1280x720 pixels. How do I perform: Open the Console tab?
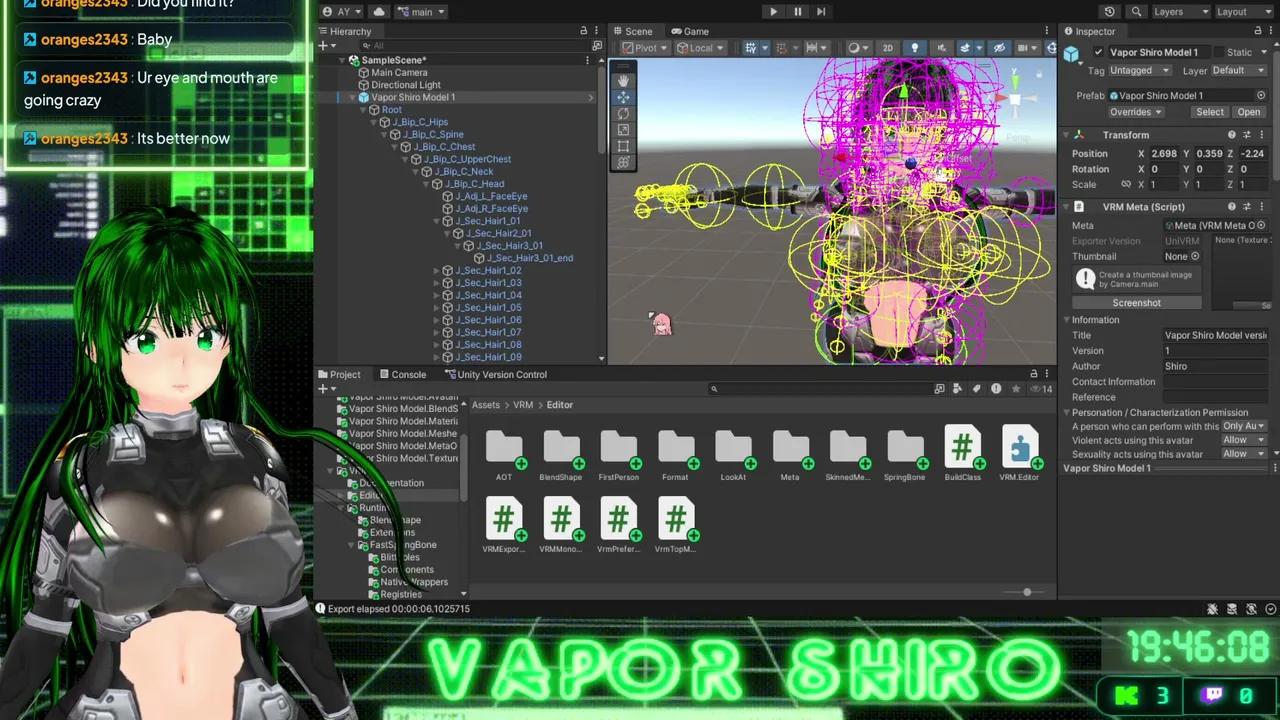pos(403,375)
